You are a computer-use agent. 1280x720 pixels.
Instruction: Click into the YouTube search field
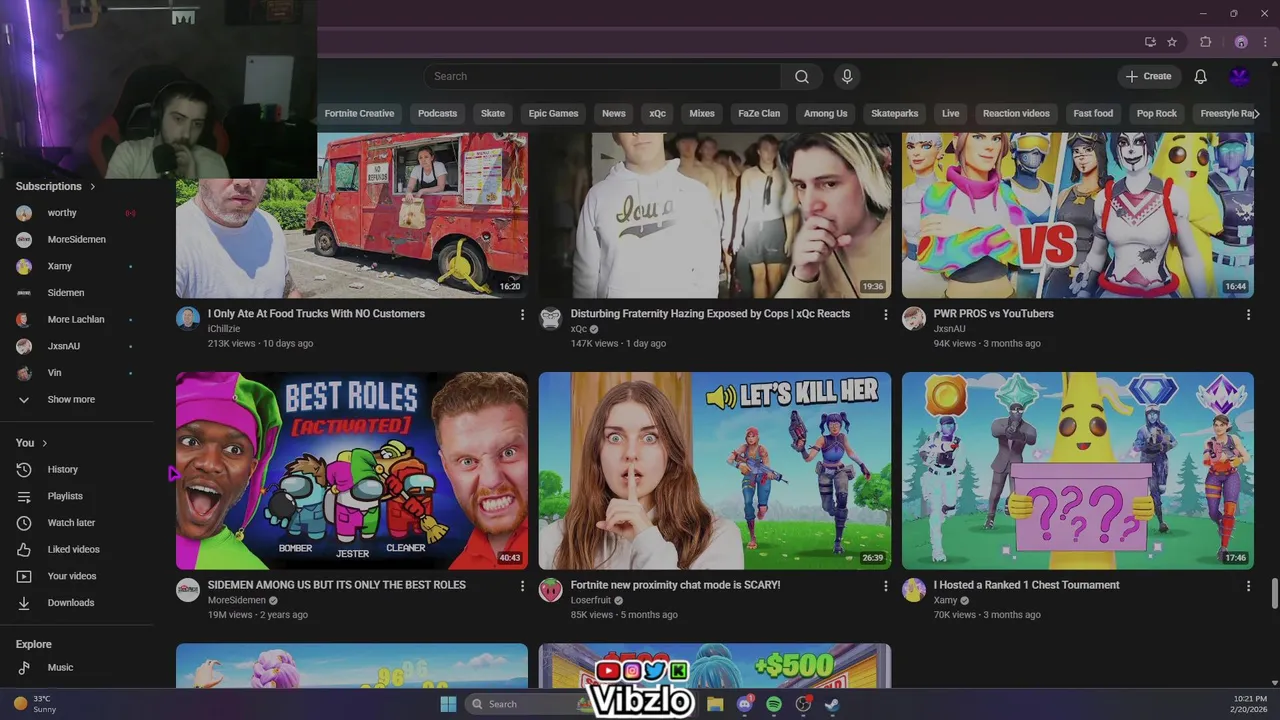tap(603, 76)
